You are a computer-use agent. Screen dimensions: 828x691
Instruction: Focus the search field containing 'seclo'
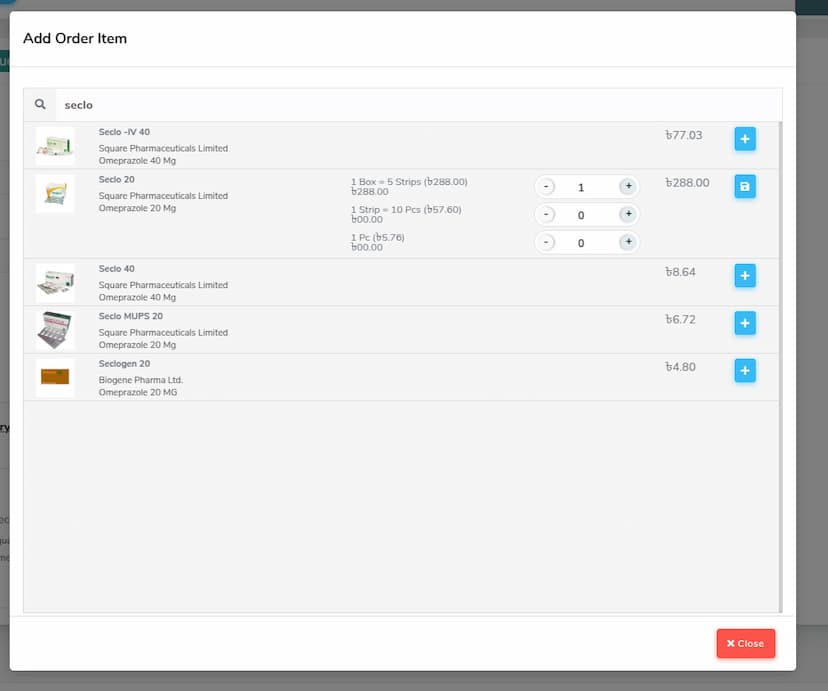click(400, 105)
